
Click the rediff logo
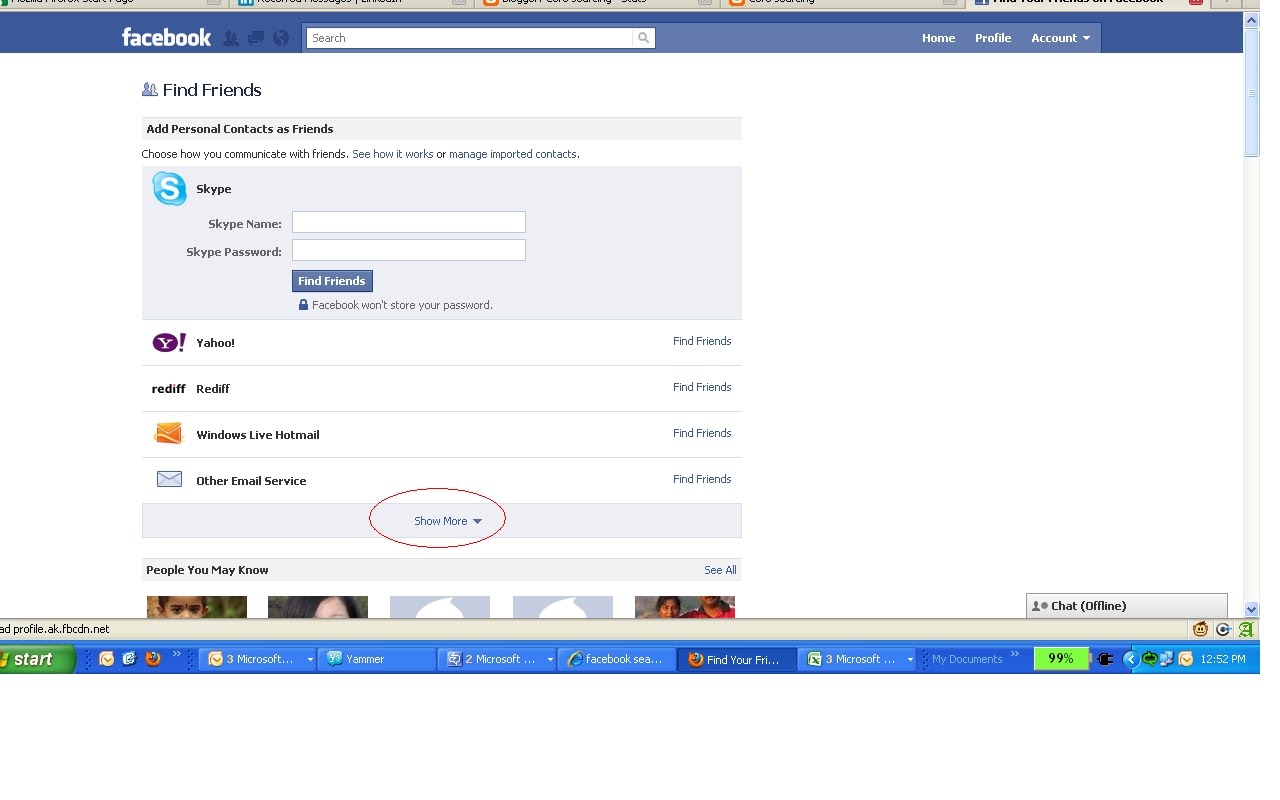pos(168,389)
